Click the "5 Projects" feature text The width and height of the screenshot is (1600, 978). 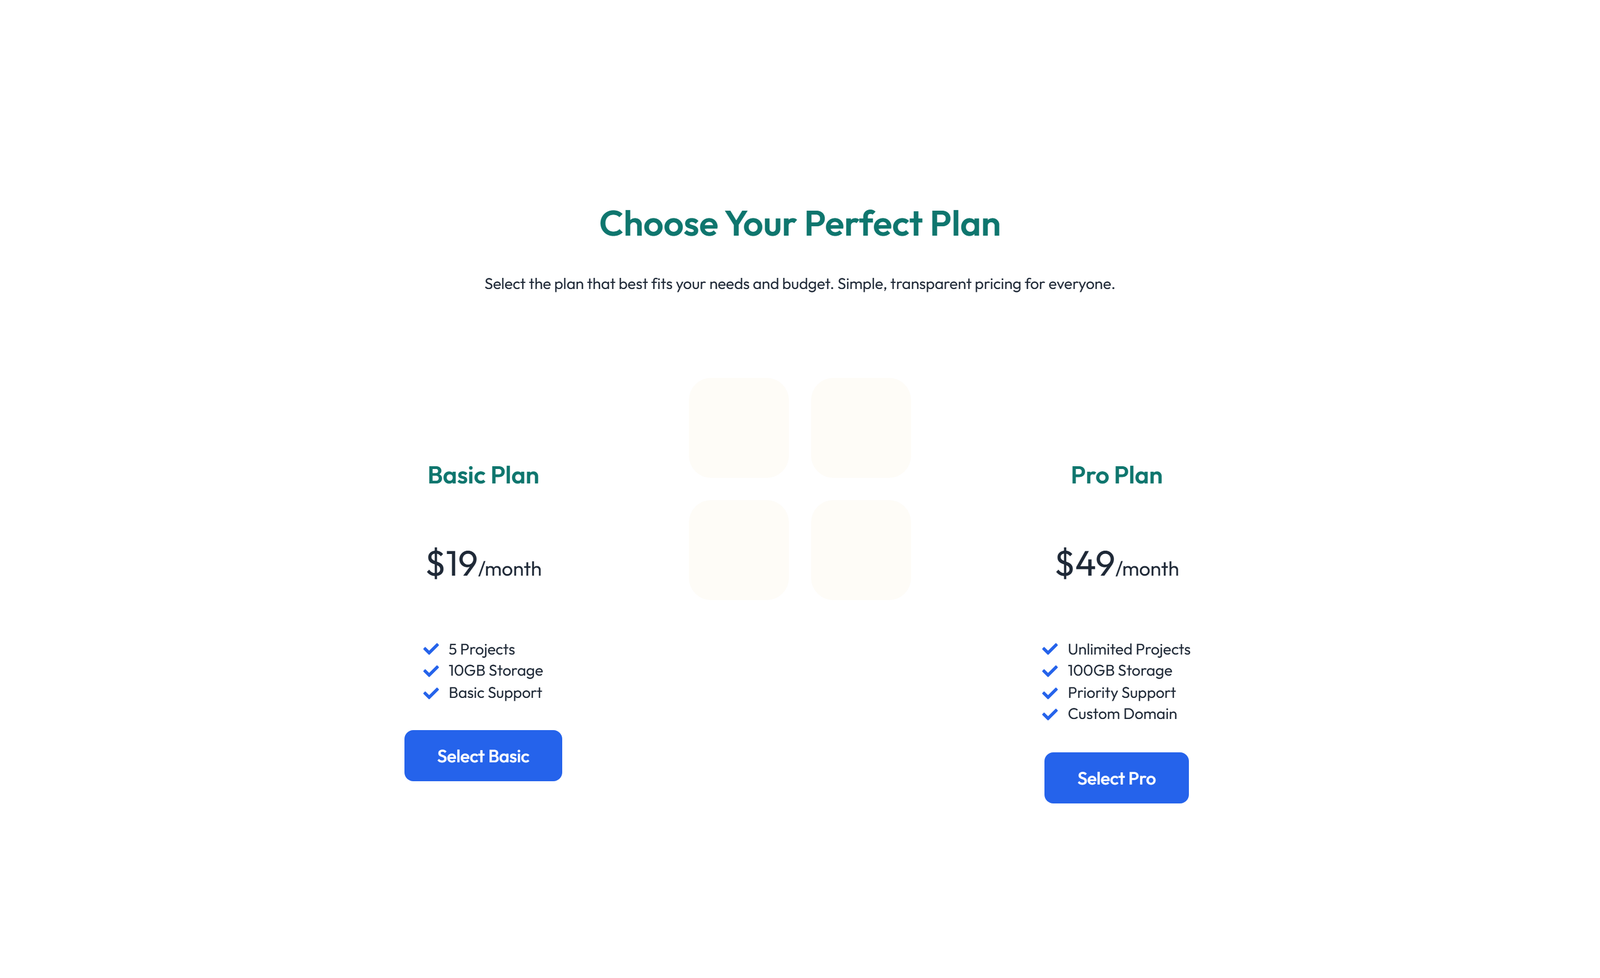tap(481, 649)
